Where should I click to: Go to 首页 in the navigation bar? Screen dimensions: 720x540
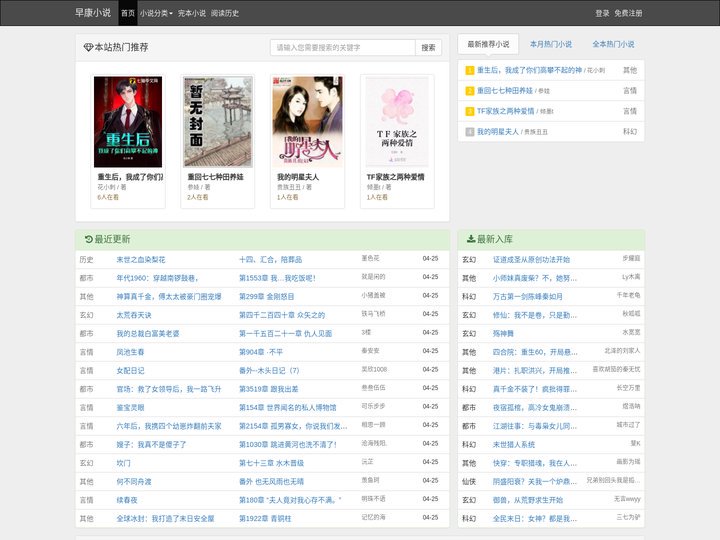[x=128, y=13]
